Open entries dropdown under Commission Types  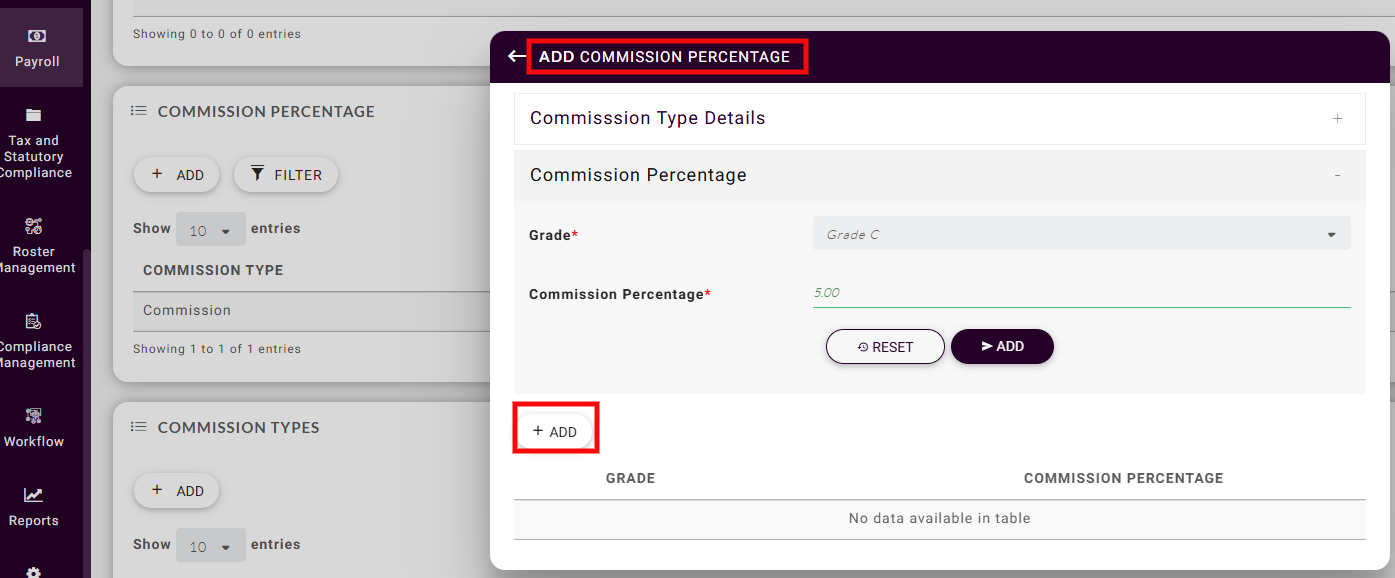point(210,546)
